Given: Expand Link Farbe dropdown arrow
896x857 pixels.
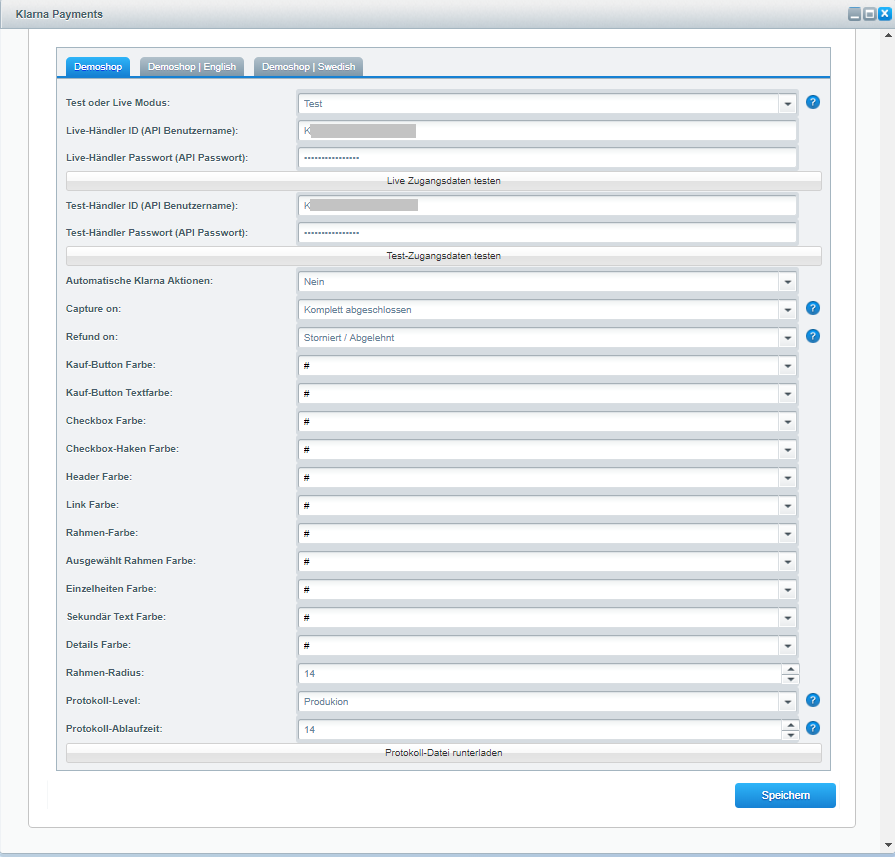Looking at the screenshot, I should [787, 506].
